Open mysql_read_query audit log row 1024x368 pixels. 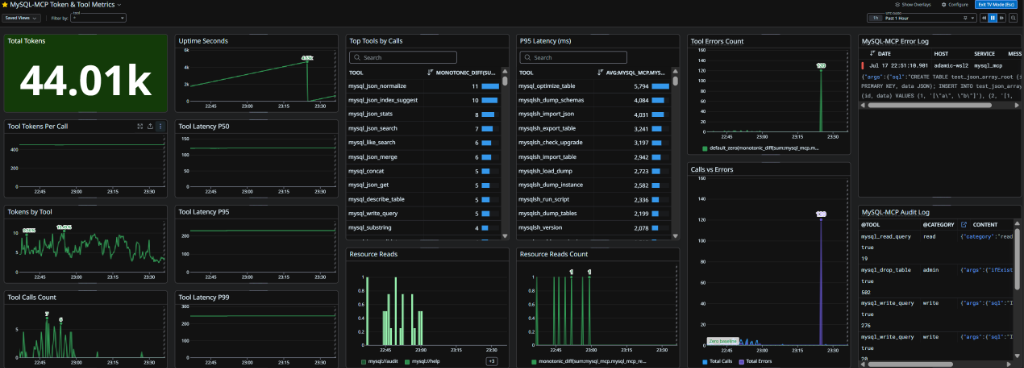[x=937, y=247]
